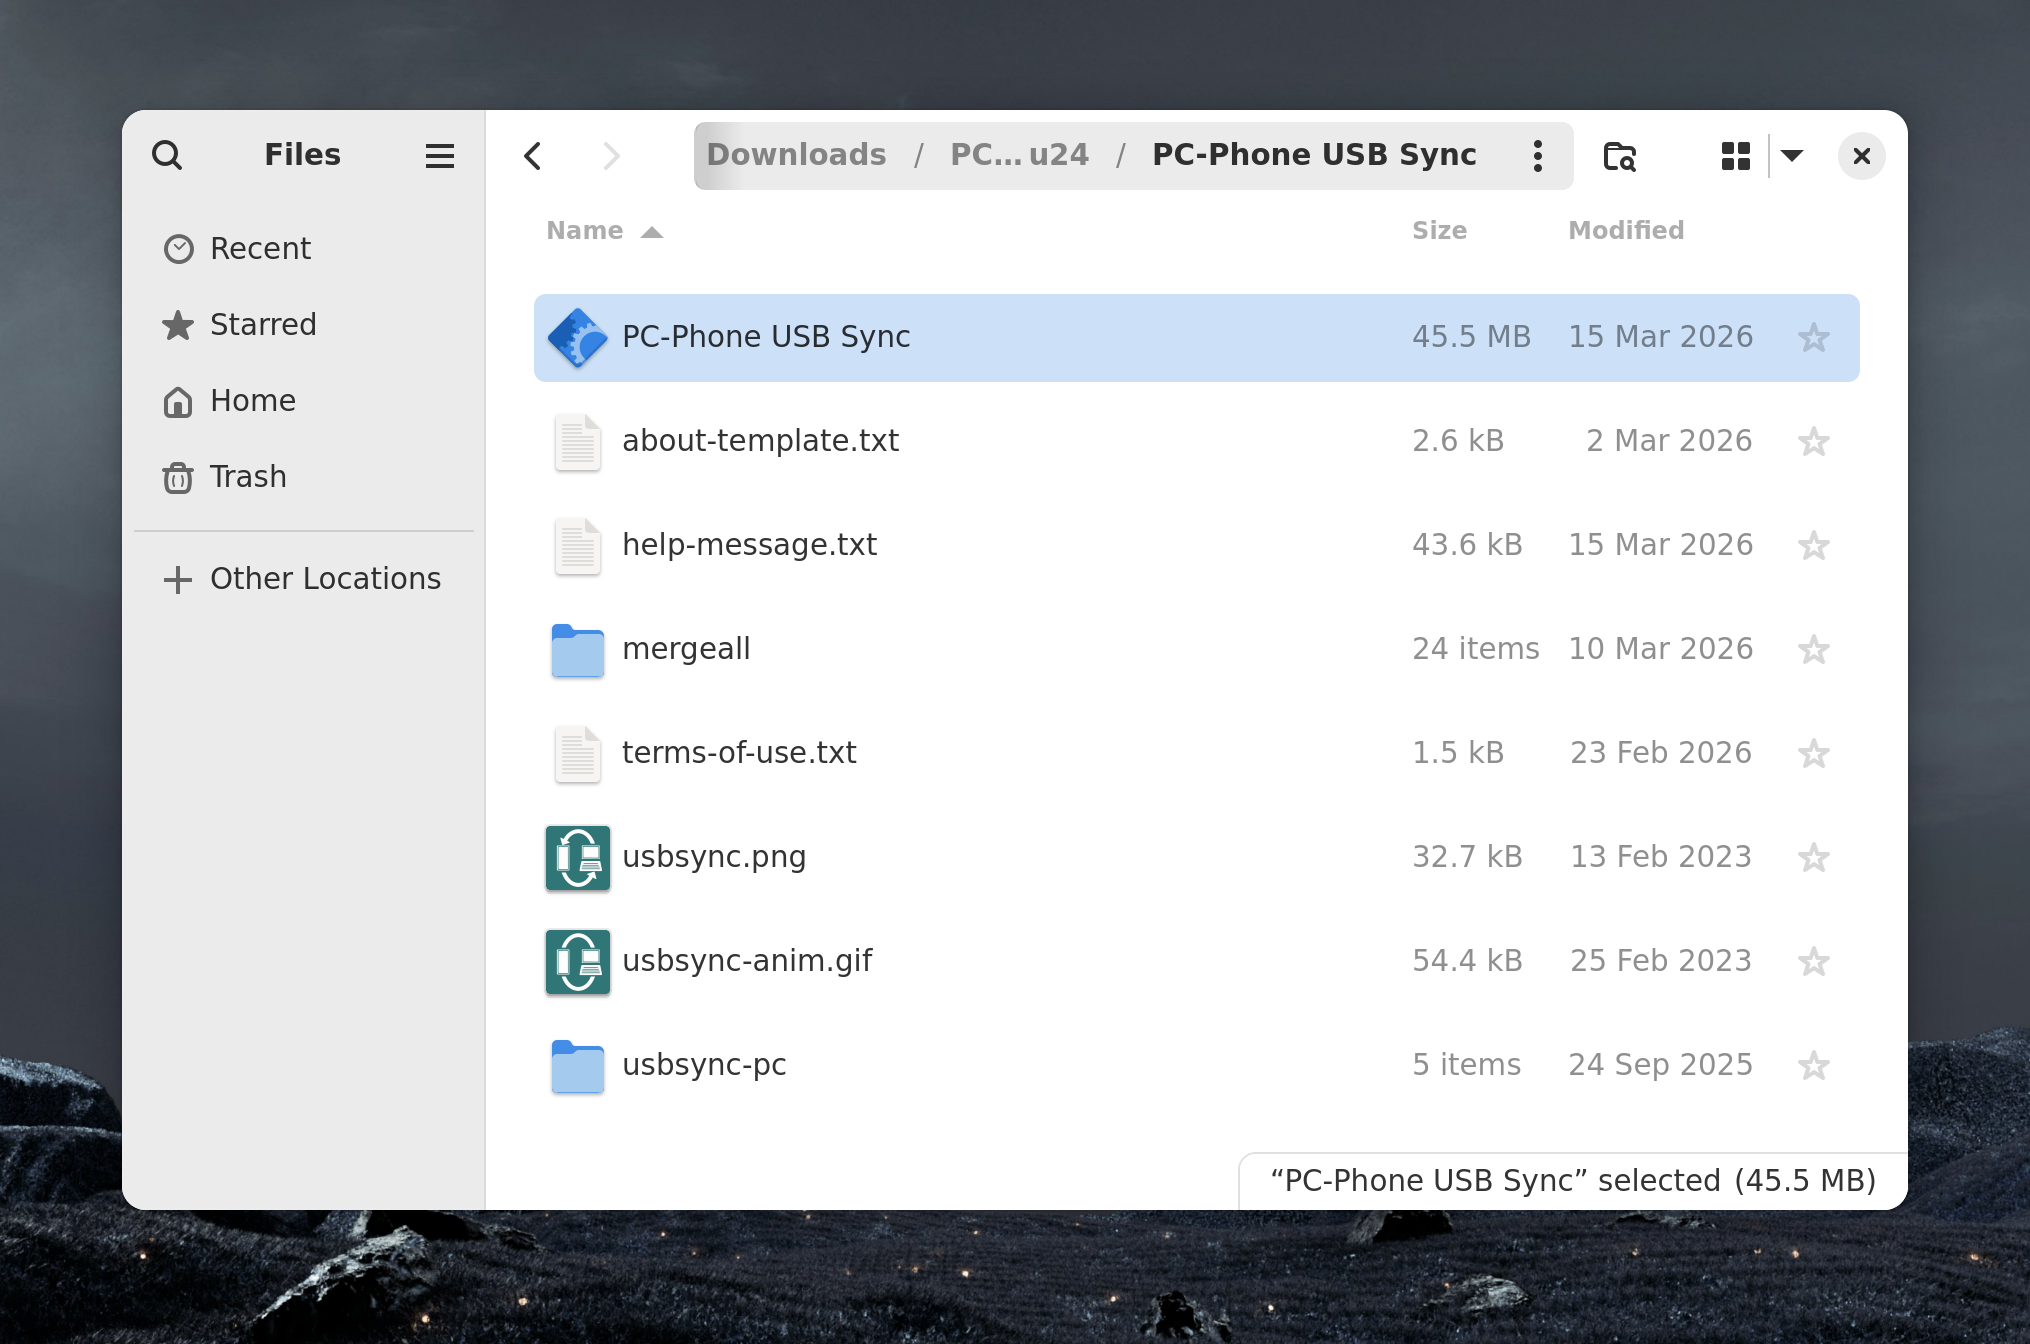
Task: Open the usbsync.png image thumbnail
Action: coord(578,857)
